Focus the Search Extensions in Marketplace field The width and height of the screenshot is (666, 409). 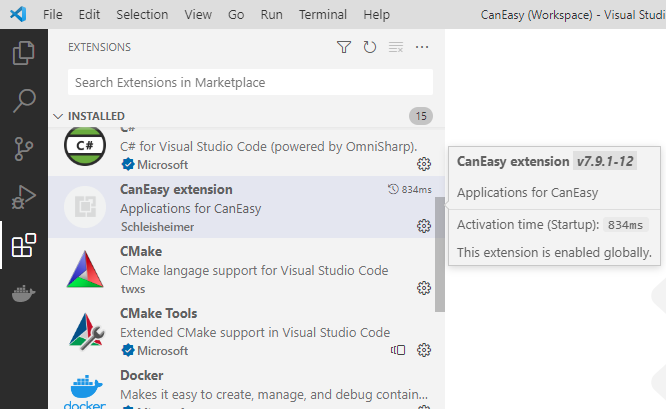tap(250, 82)
